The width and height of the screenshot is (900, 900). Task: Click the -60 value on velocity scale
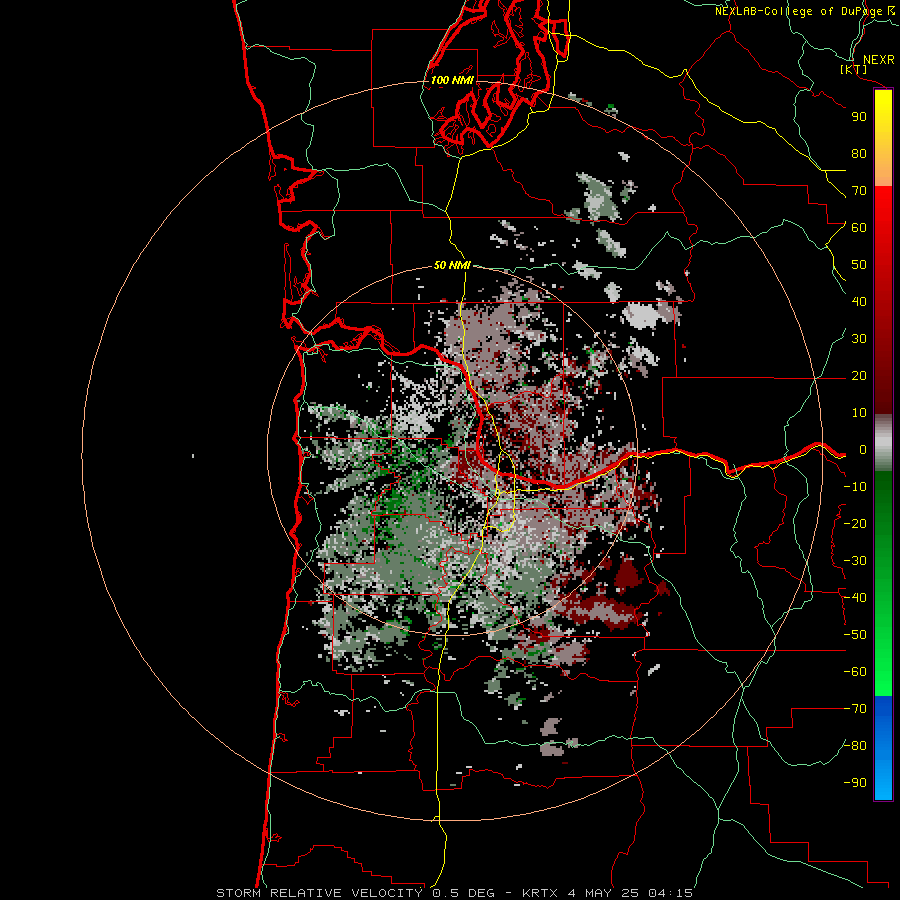(x=855, y=672)
